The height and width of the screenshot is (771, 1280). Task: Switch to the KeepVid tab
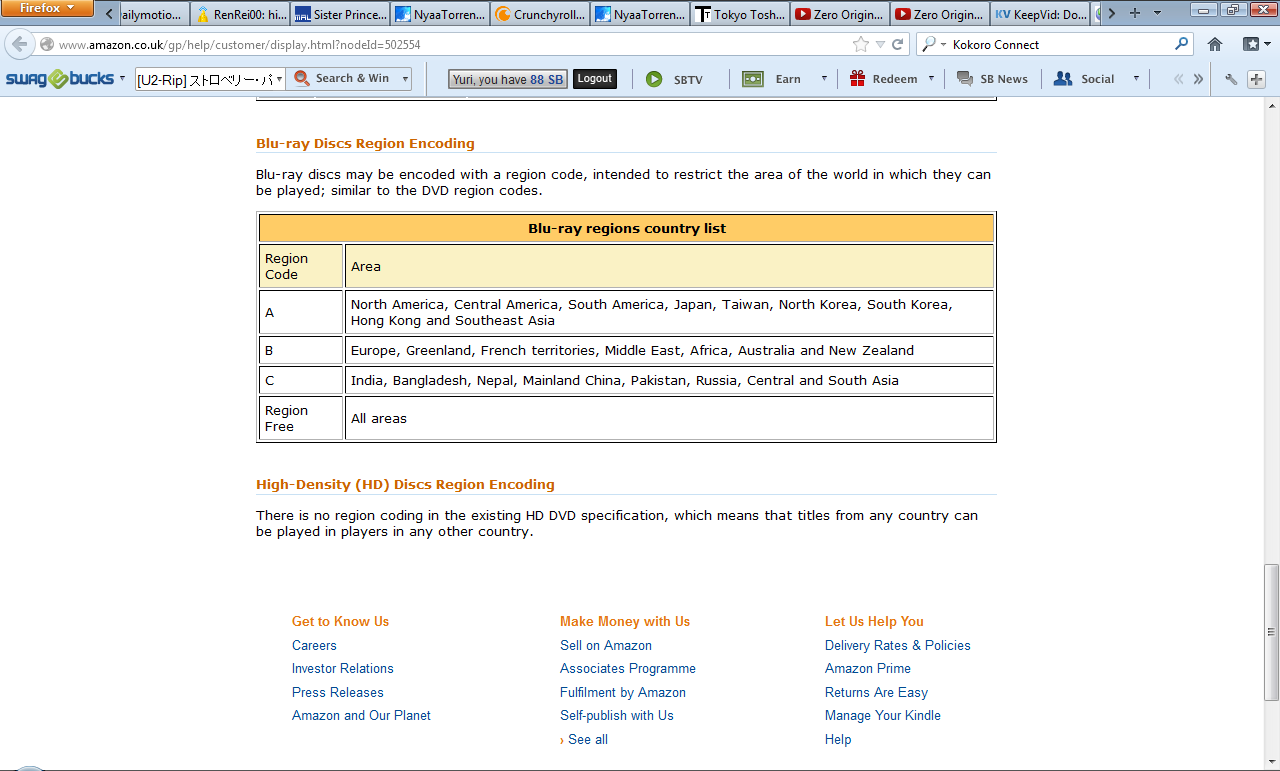1040,14
